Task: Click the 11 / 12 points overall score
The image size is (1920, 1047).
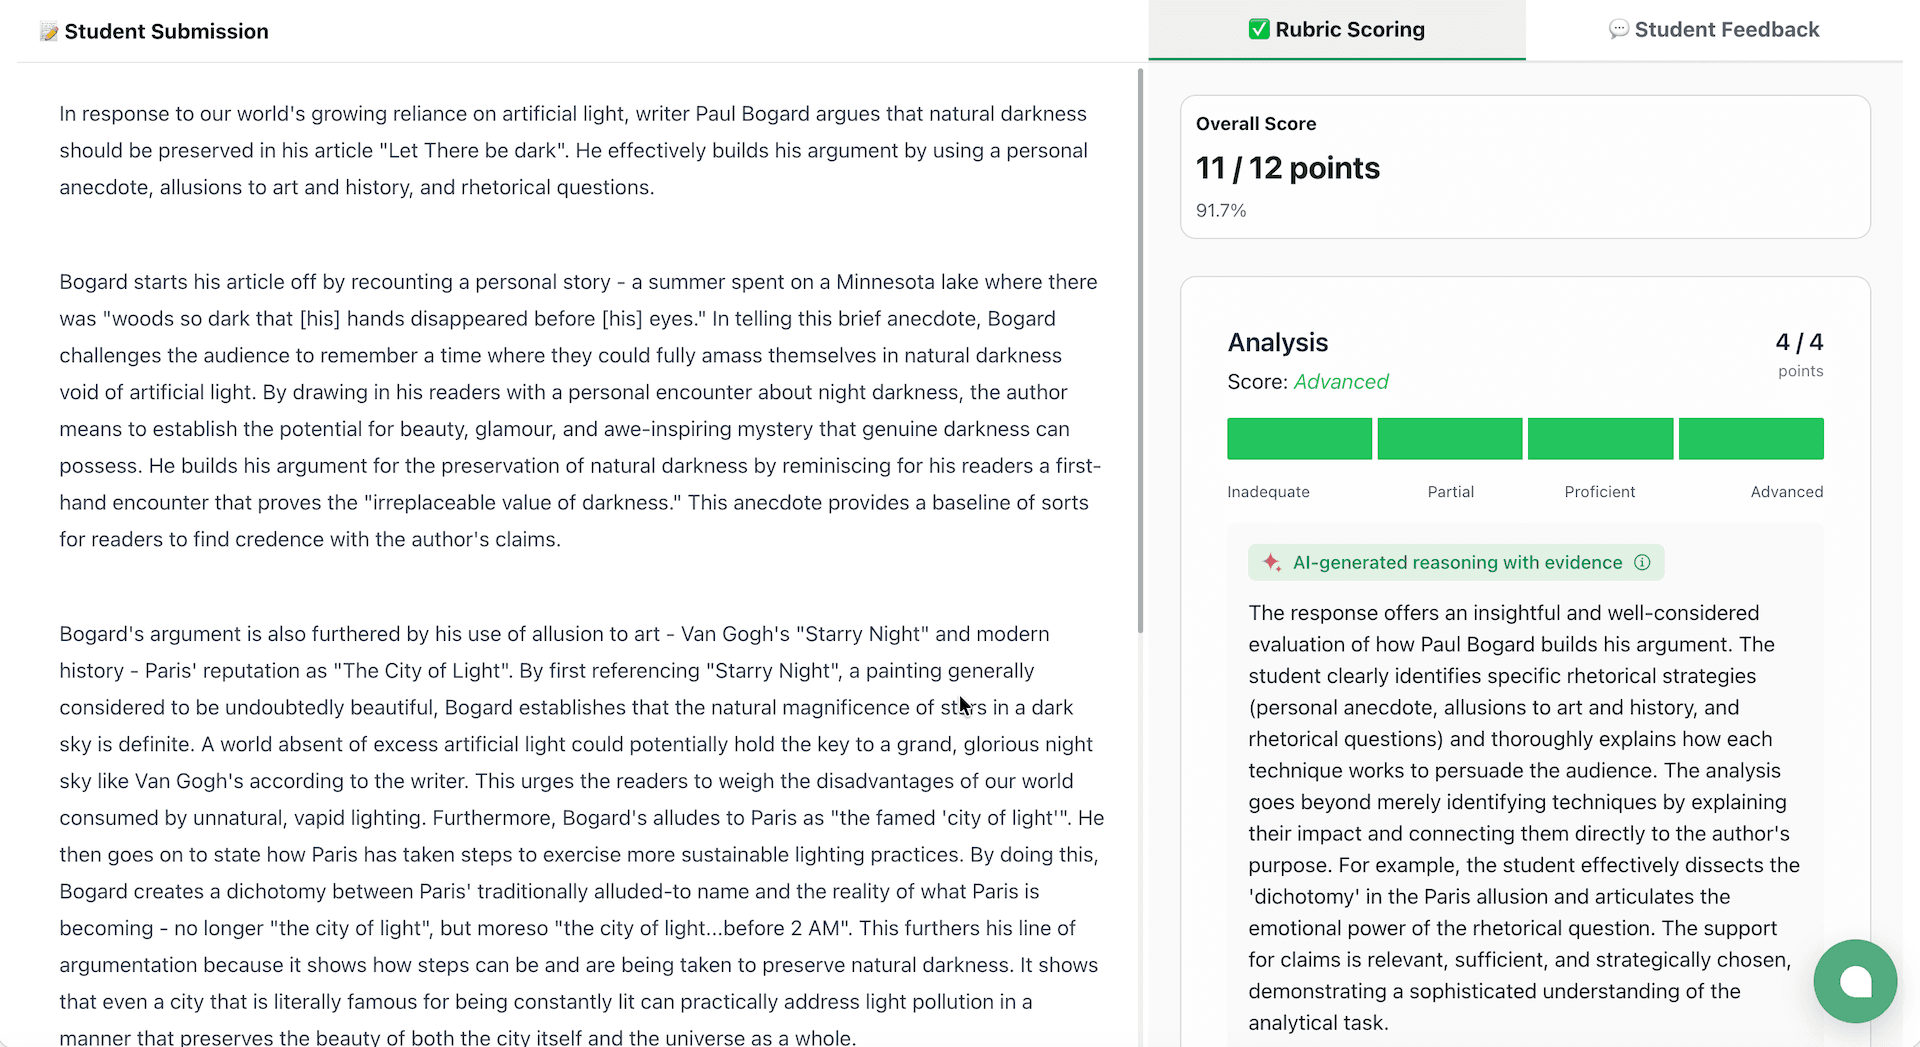Action: pyautogui.click(x=1288, y=167)
